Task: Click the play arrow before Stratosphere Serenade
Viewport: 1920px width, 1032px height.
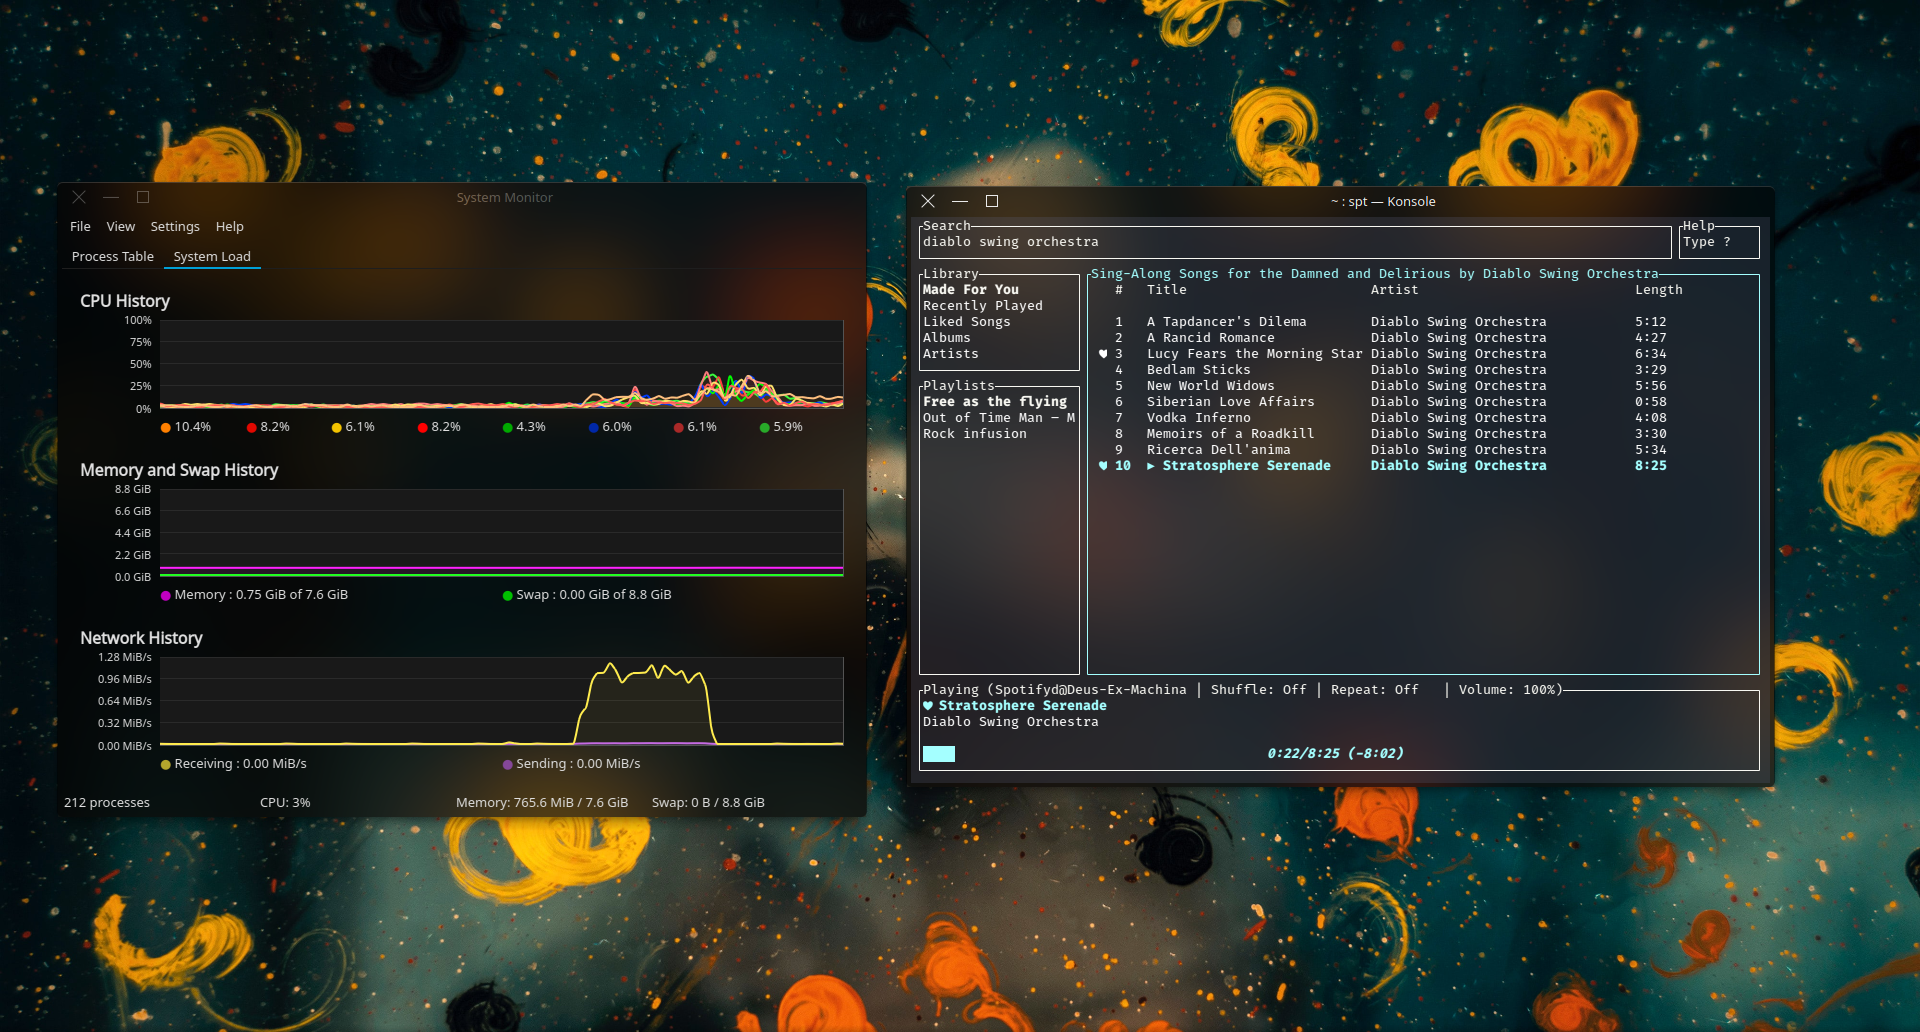Action: point(1151,466)
